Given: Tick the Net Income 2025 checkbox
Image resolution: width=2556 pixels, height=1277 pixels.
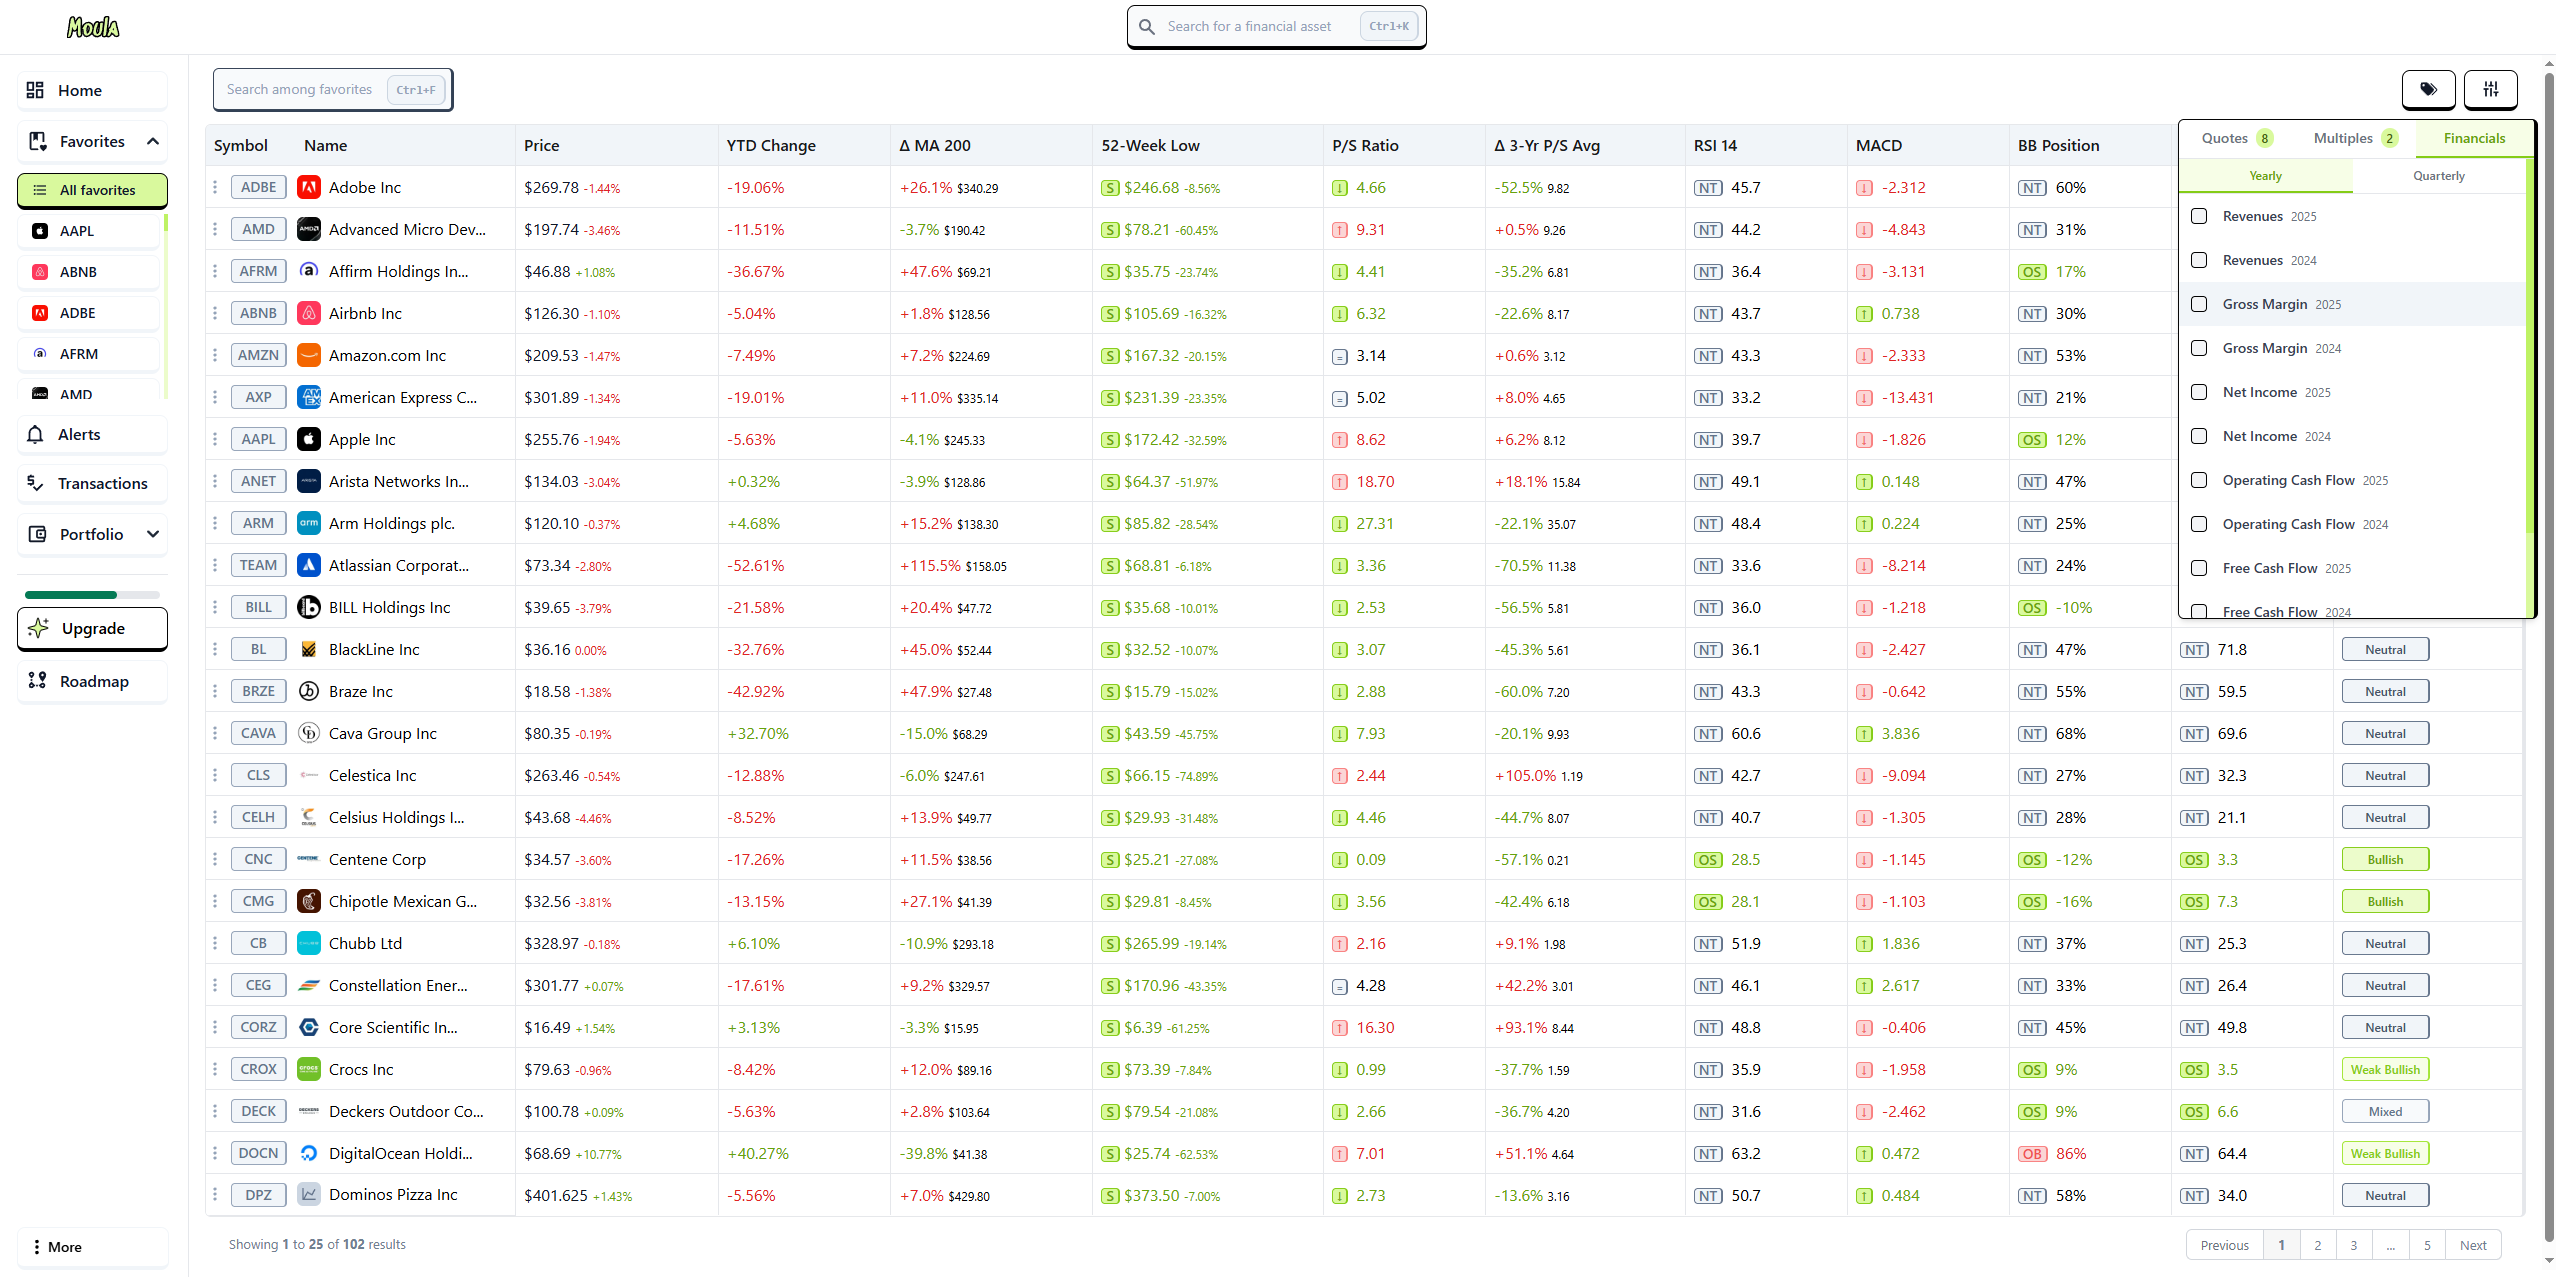Looking at the screenshot, I should click(x=2199, y=392).
